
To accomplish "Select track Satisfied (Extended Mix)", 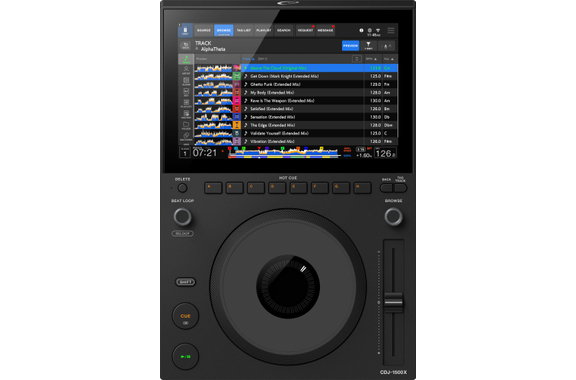I will pyautogui.click(x=320, y=109).
